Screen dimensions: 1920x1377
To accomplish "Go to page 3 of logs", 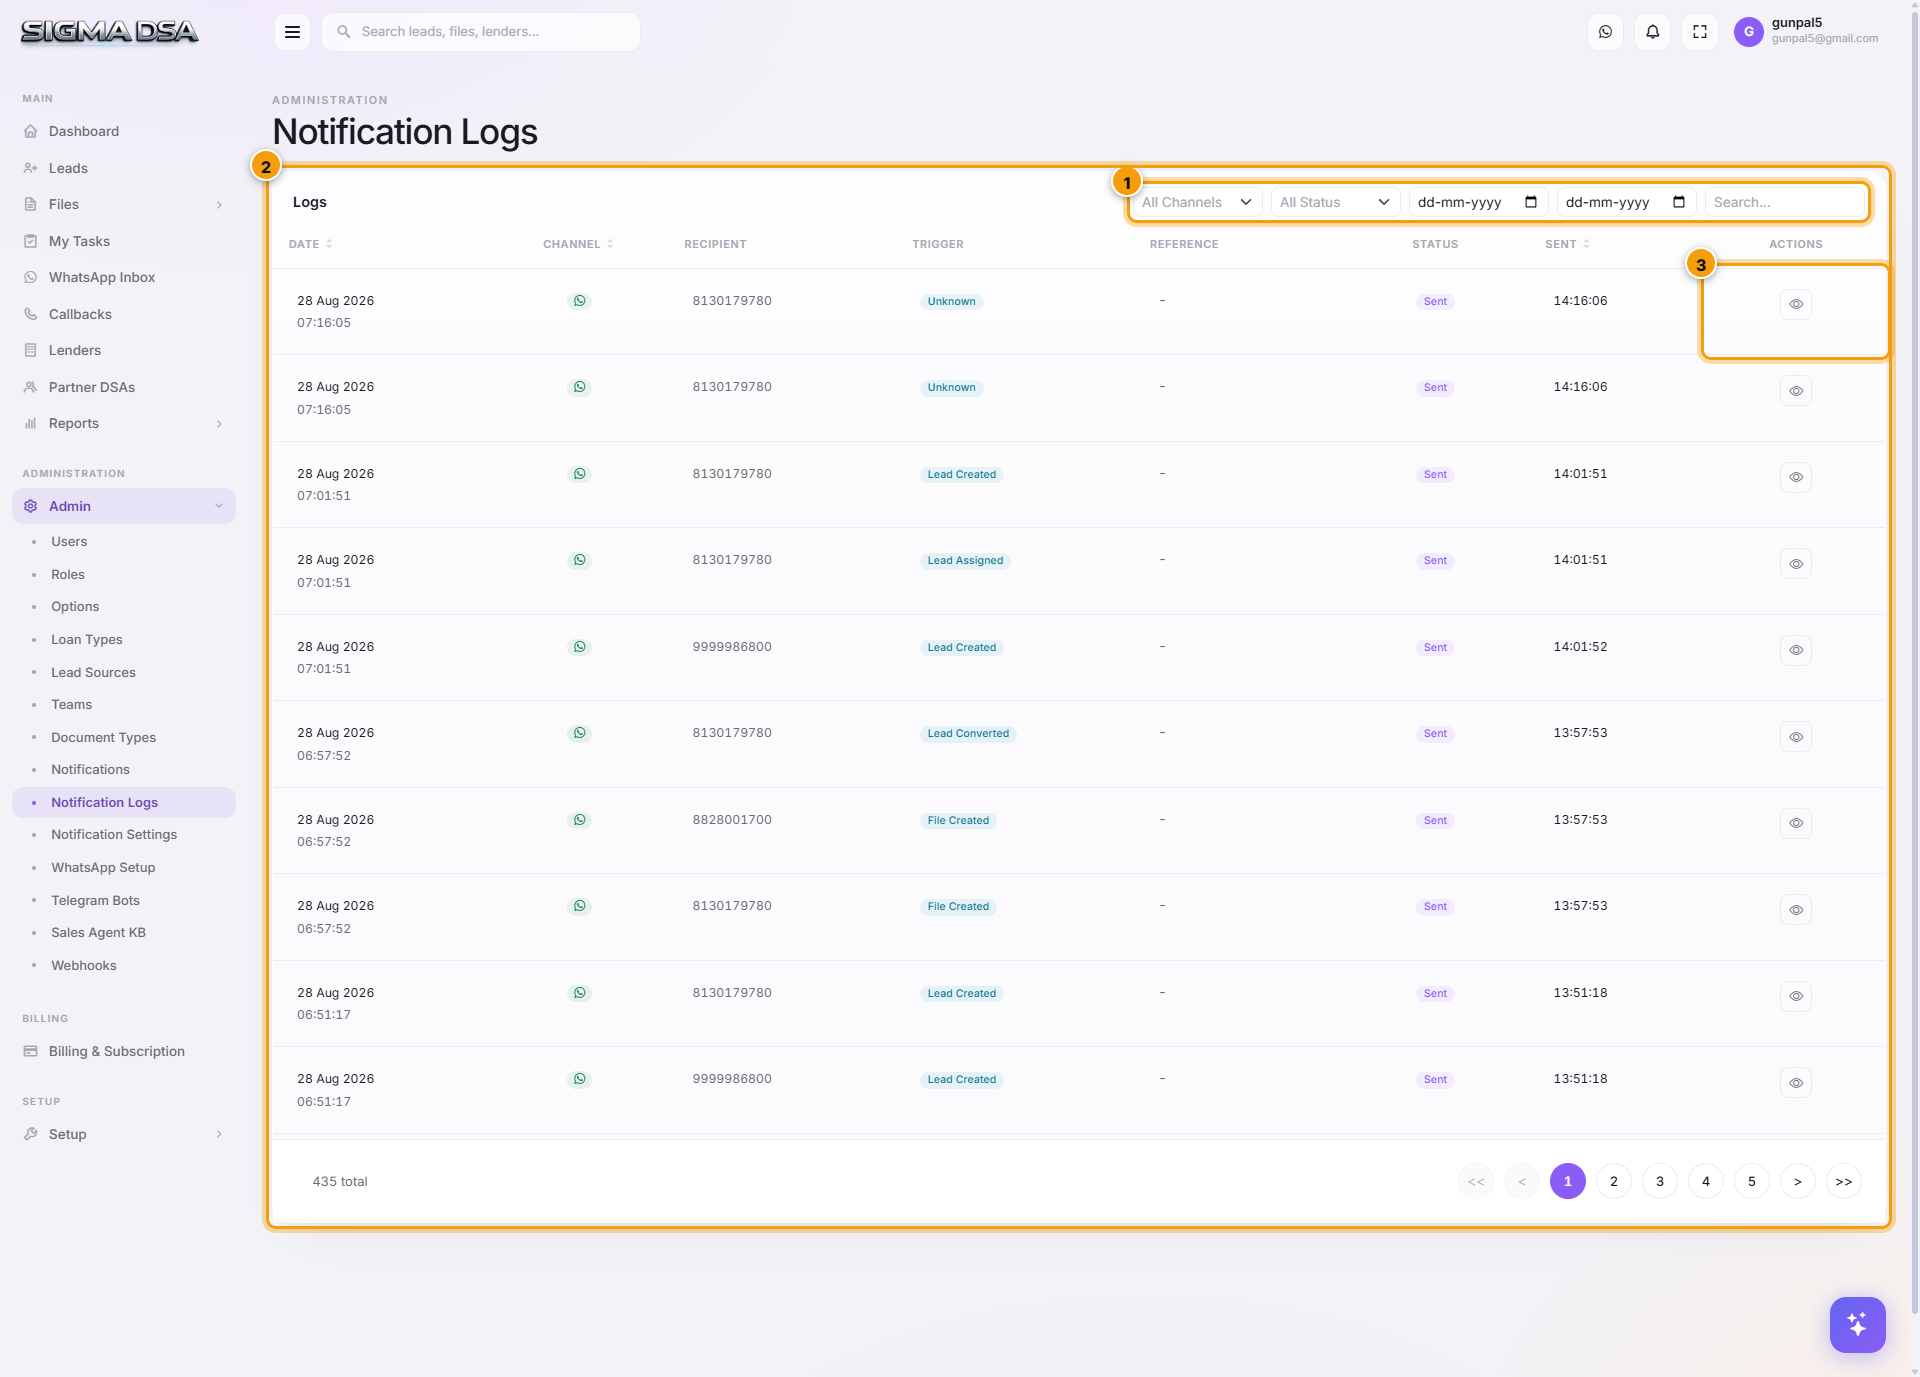I will tap(1659, 1181).
